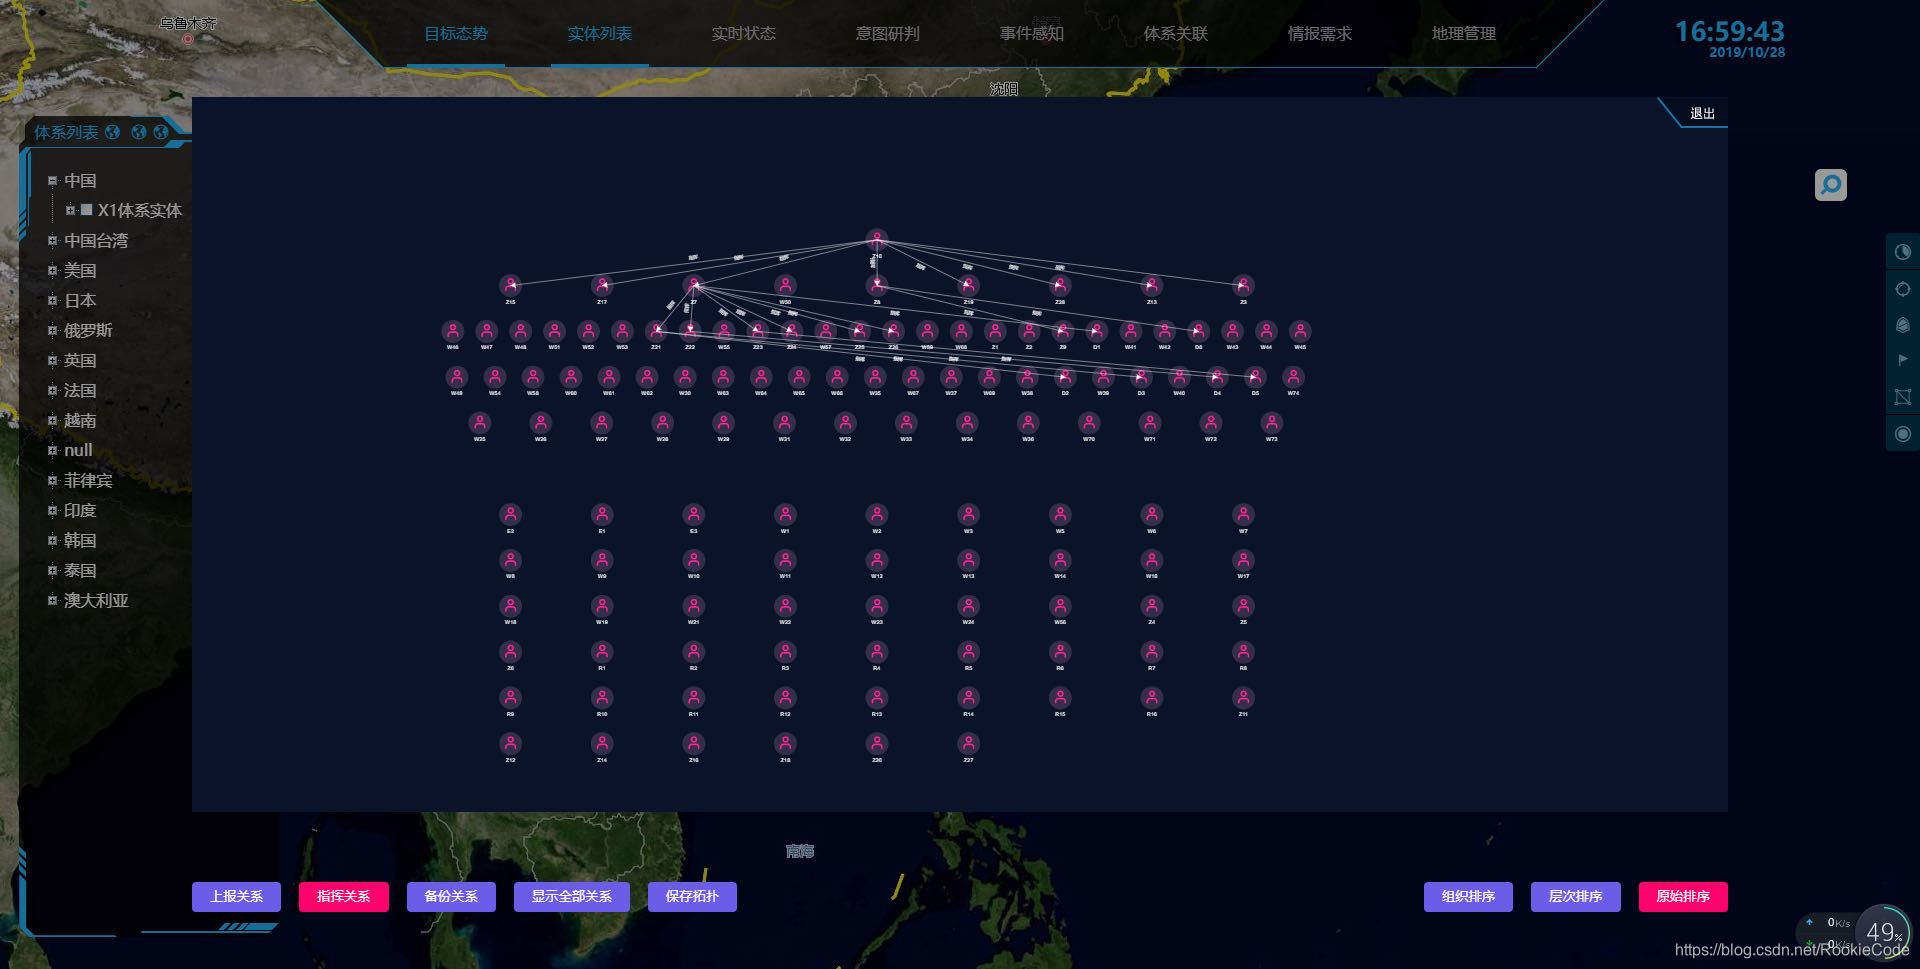The image size is (1920, 969).
Task: Select node W25 in topology graph
Action: [x=480, y=423]
